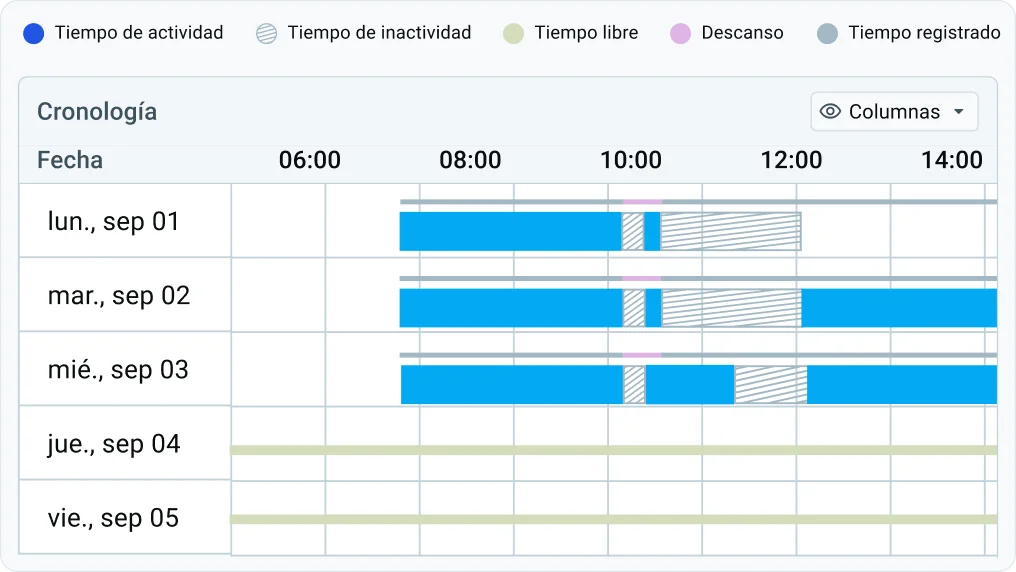Select the lun., sep 01 row label
The image size is (1016, 572).
(x=113, y=222)
